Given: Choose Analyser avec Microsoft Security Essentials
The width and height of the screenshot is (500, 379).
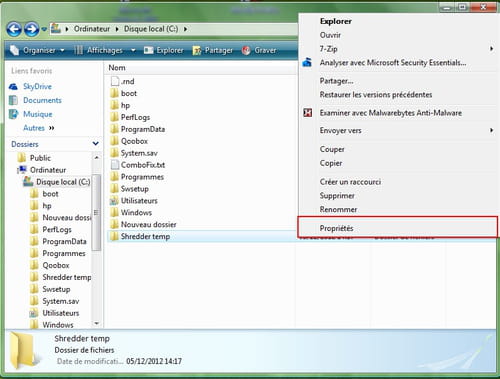Looking at the screenshot, I should (393, 63).
